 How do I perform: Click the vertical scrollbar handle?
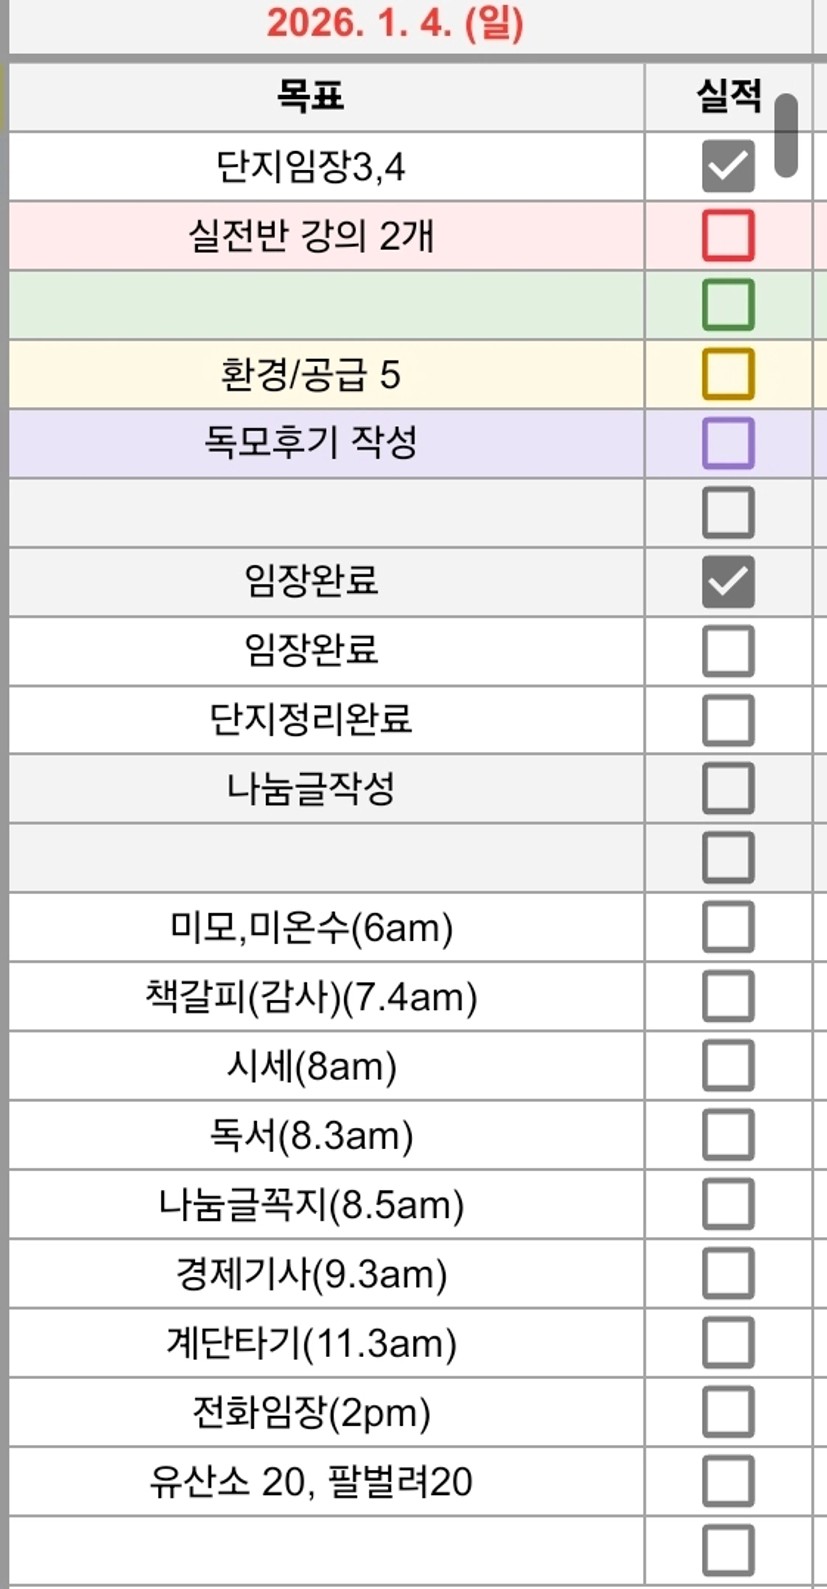786,136
